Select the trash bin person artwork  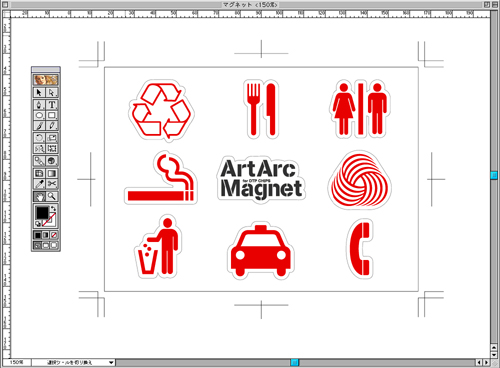(158, 247)
